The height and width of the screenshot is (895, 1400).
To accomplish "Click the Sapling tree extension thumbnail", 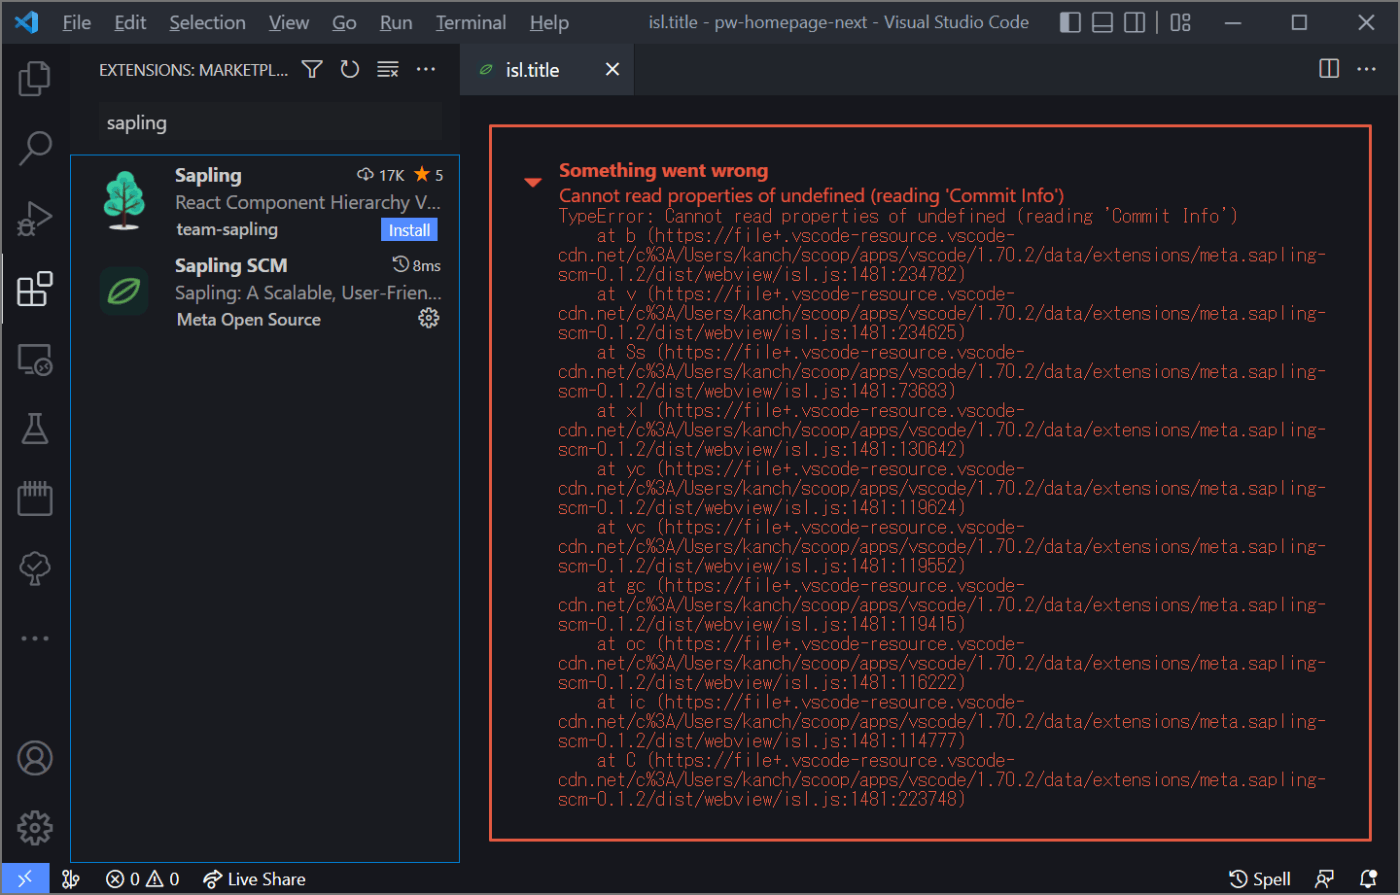I will click(124, 201).
